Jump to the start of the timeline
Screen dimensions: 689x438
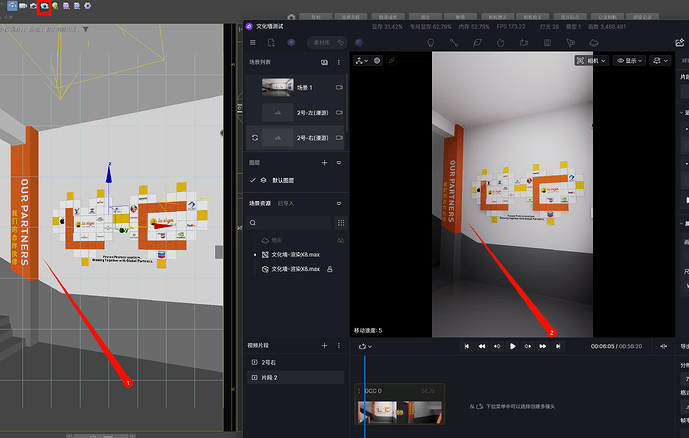(467, 346)
